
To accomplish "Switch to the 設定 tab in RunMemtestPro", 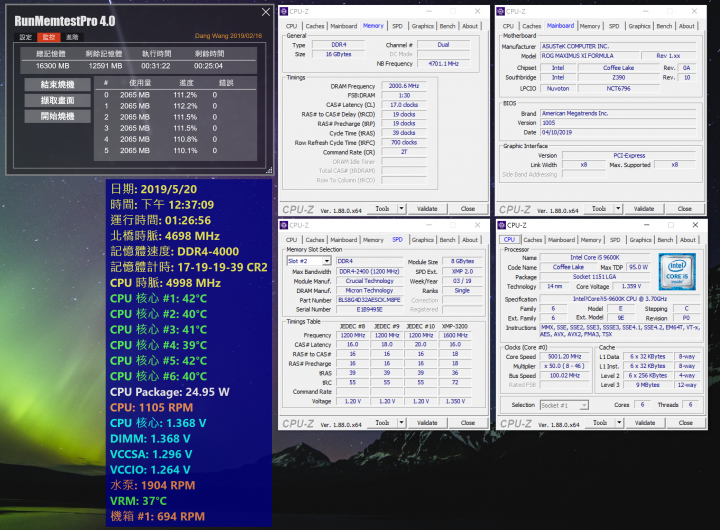I will 26,37.
